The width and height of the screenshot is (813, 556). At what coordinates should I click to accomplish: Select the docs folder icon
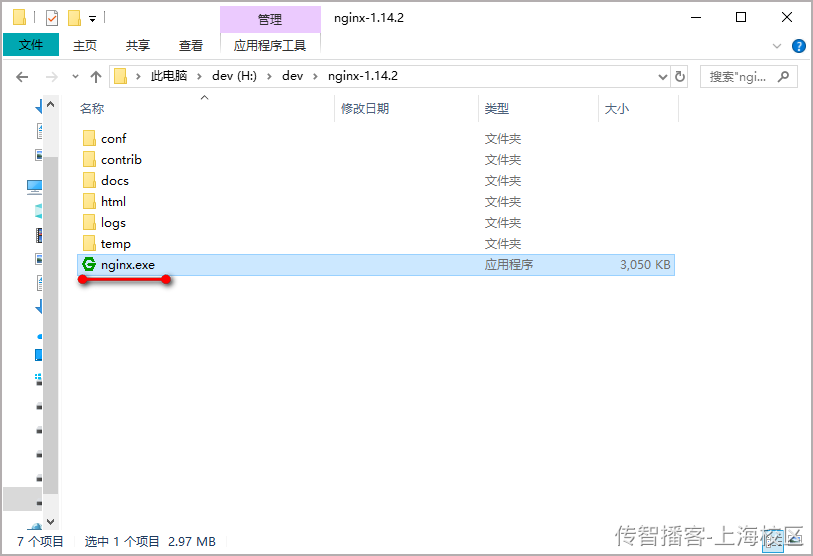pos(89,180)
